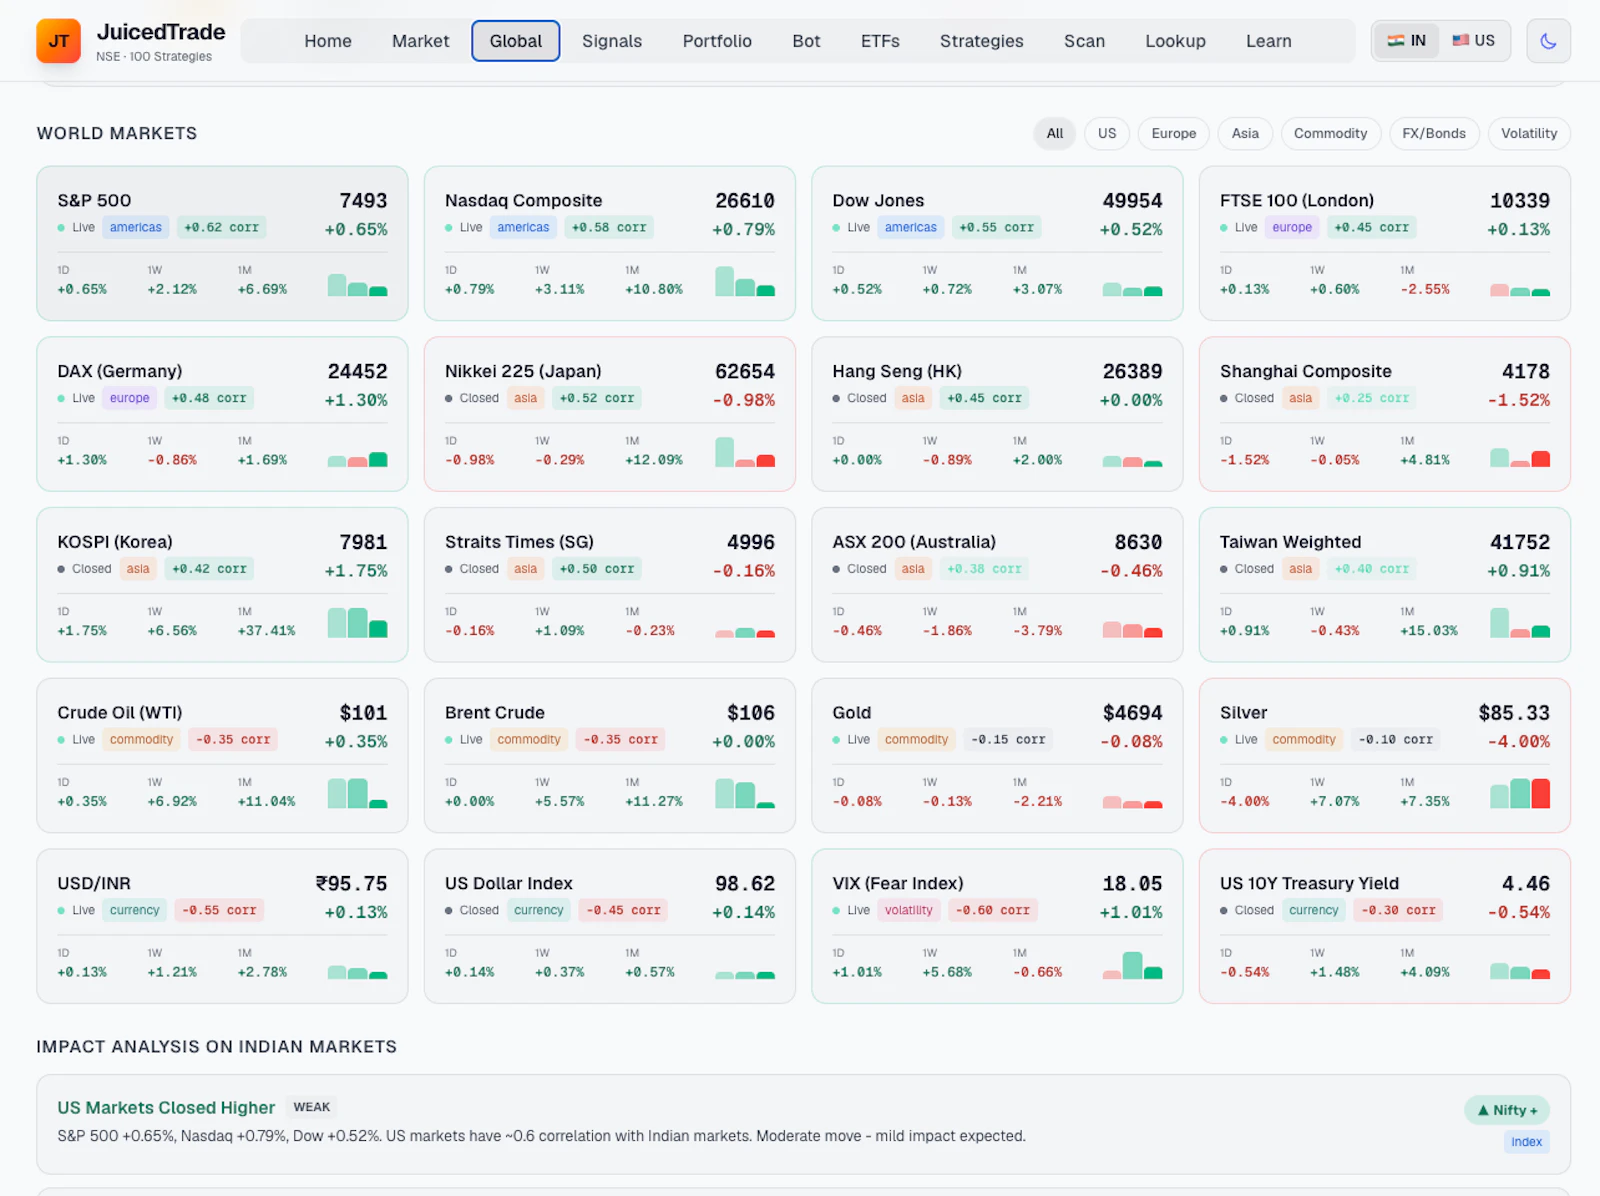Click commodity tag on Gold card

click(916, 740)
